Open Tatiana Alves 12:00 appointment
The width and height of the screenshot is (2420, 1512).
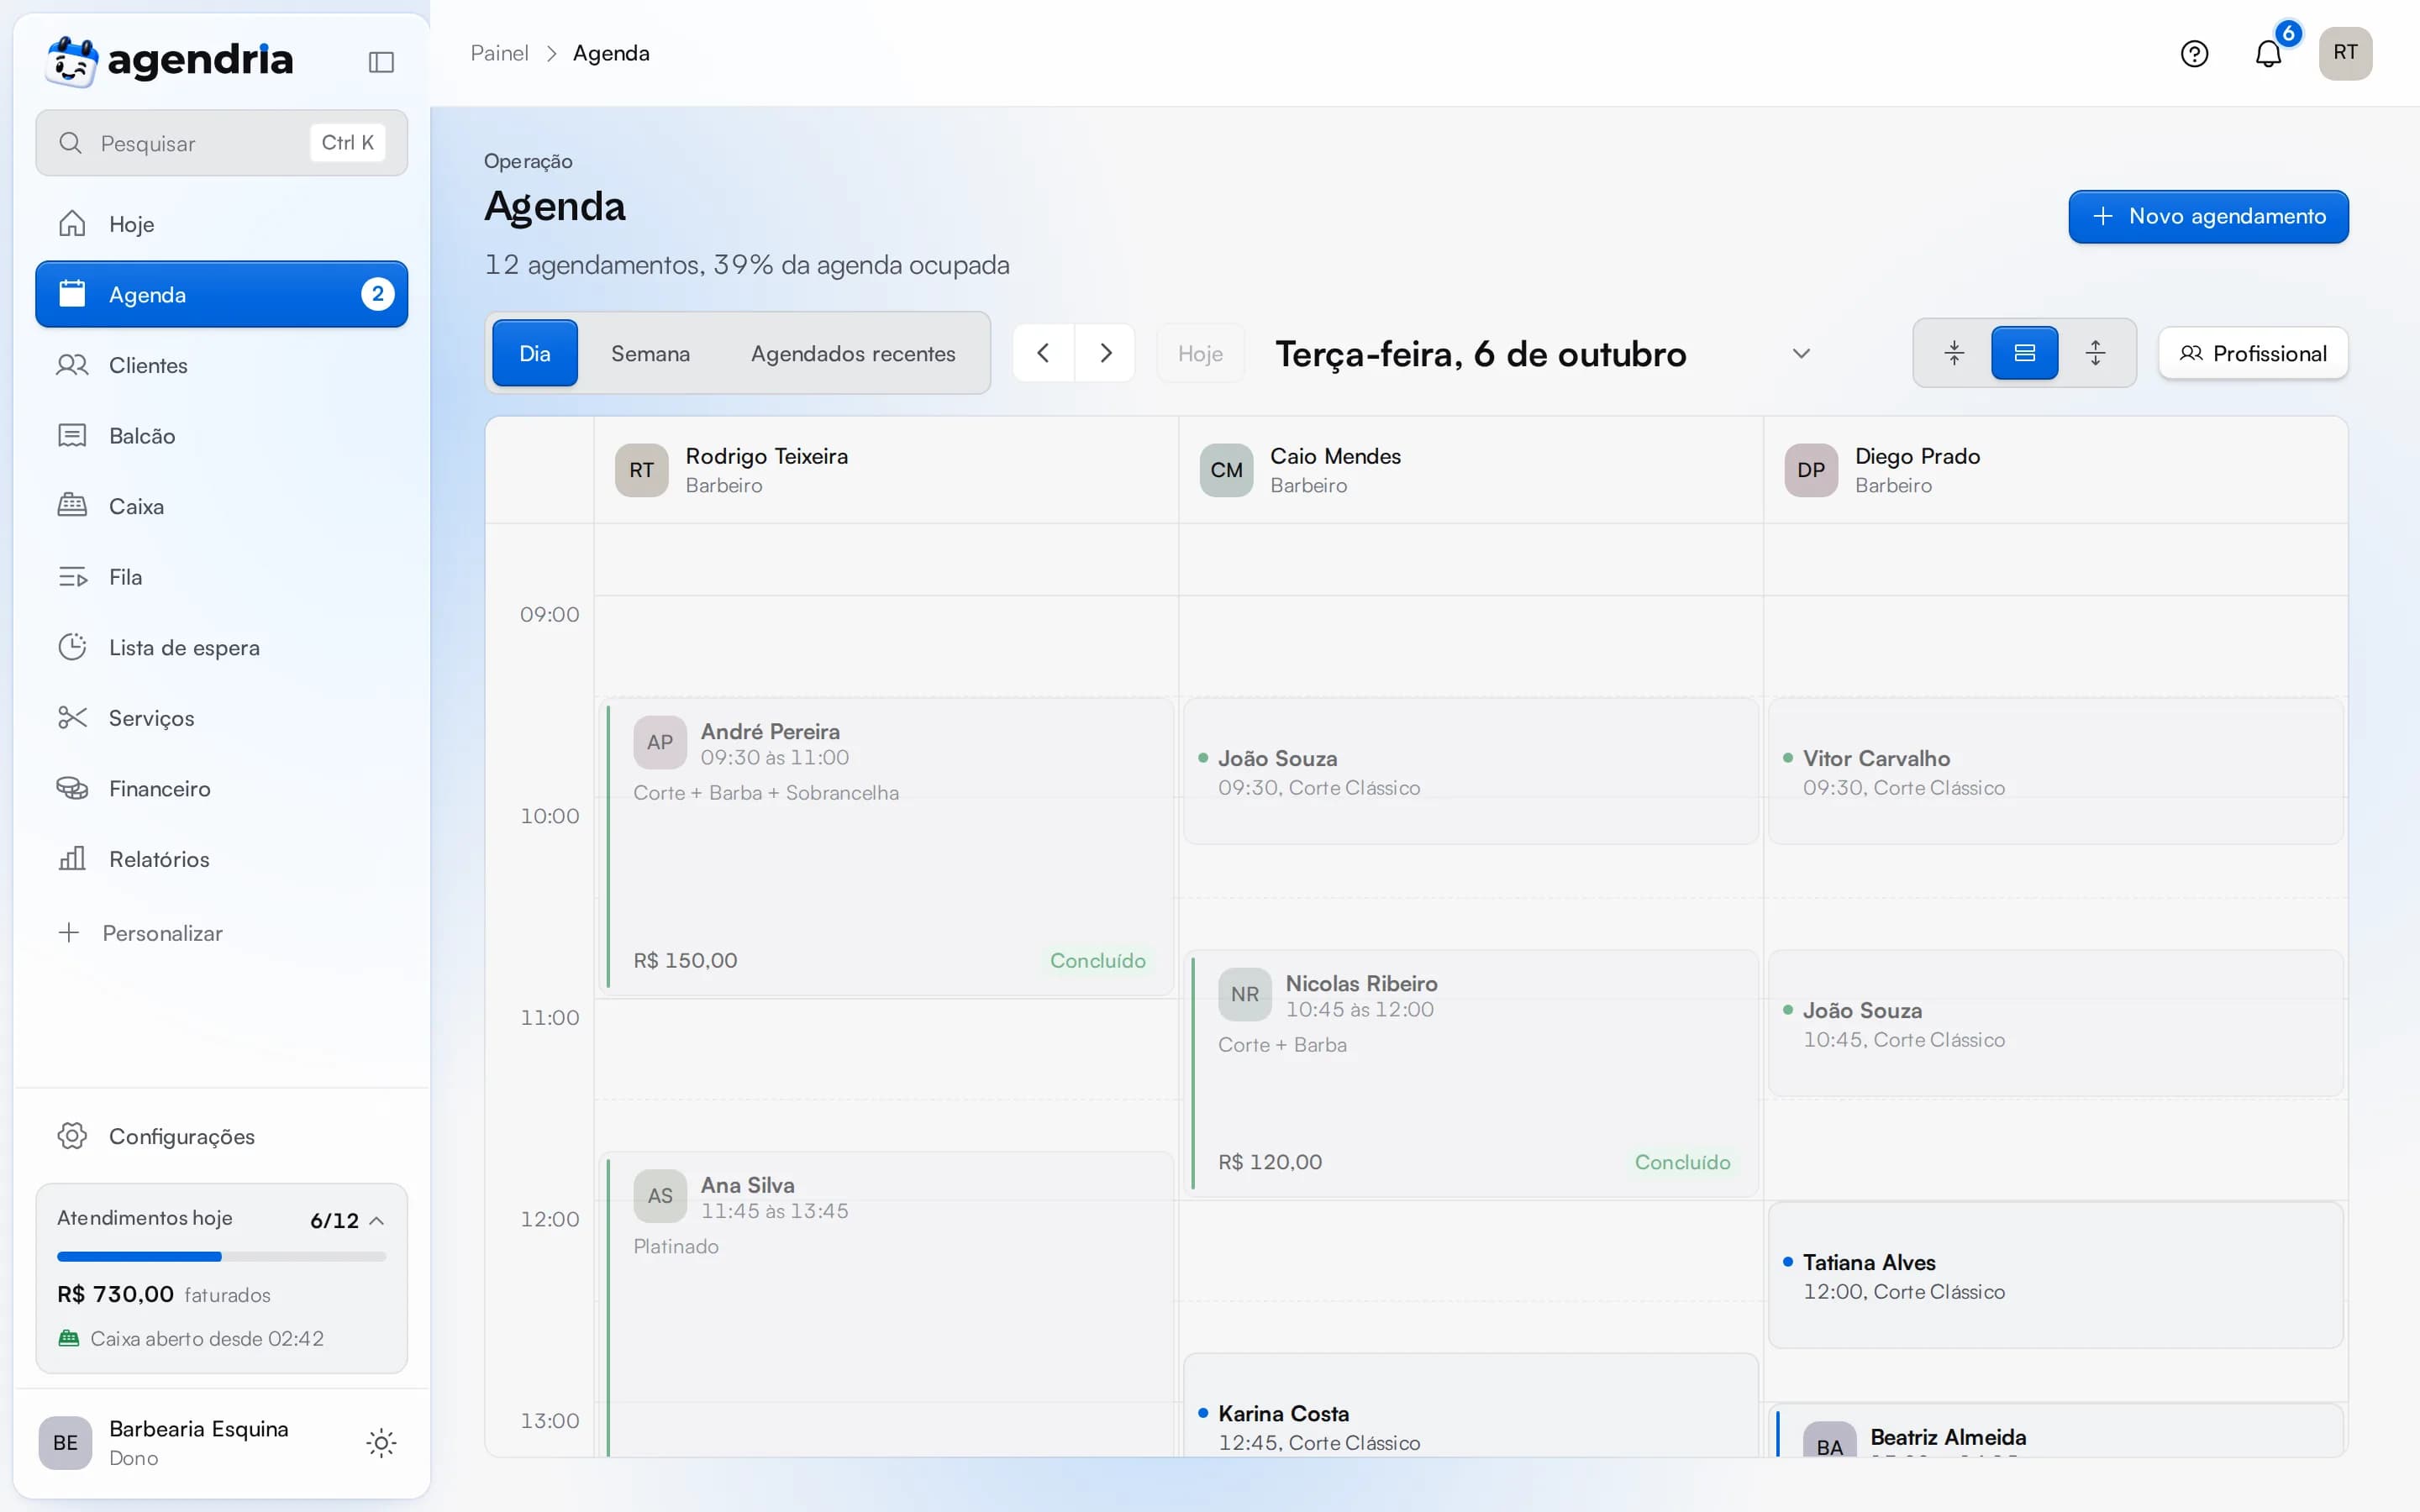point(2055,1275)
